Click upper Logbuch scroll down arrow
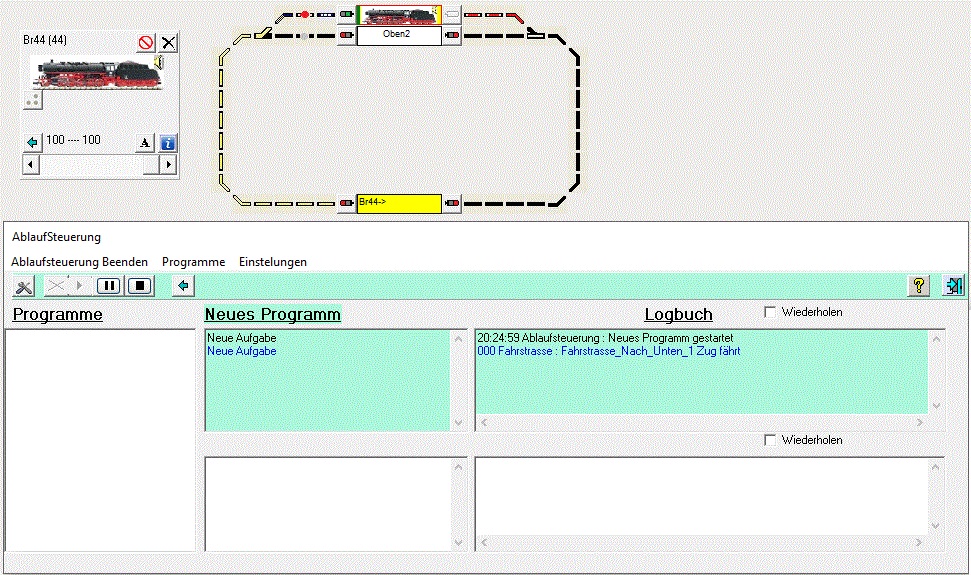This screenshot has width=971, height=575. [936, 405]
